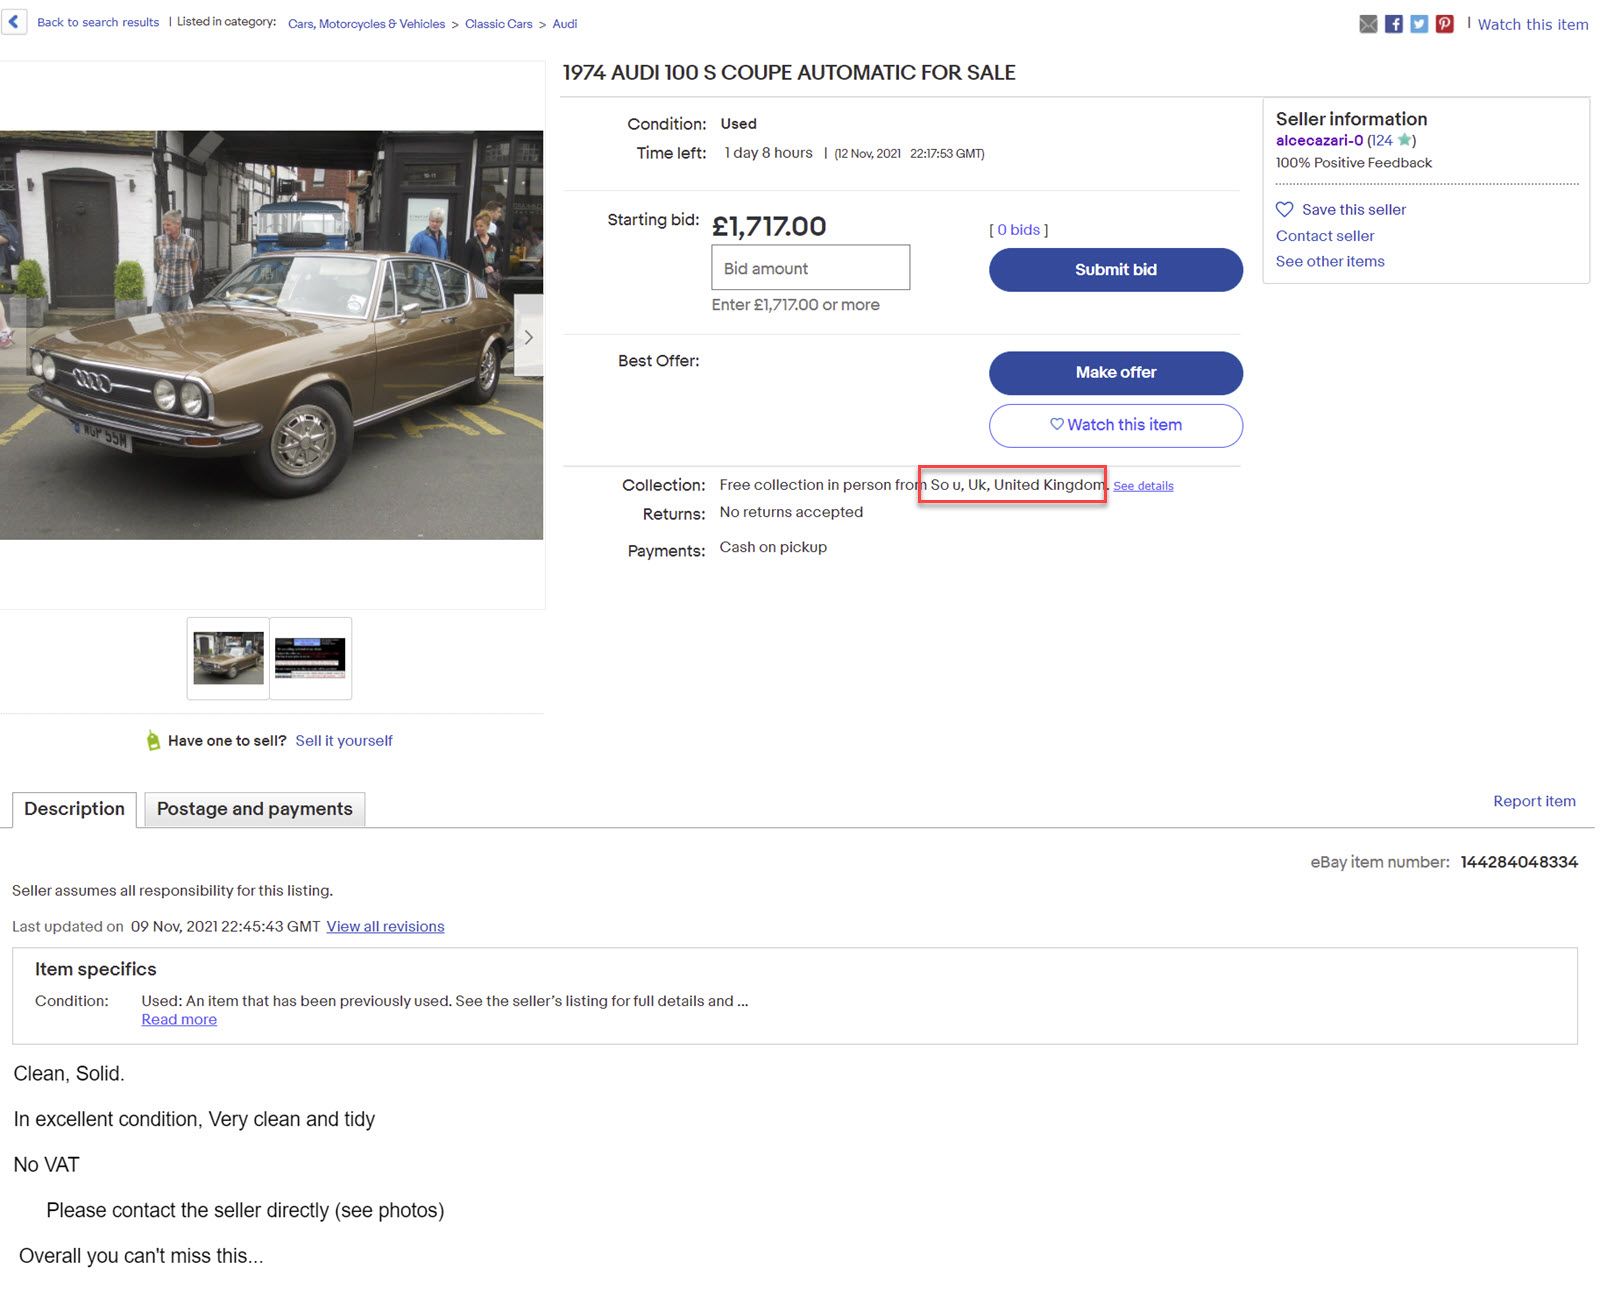Click the 0 bids link
The width and height of the screenshot is (1600, 1304).
tap(1018, 230)
